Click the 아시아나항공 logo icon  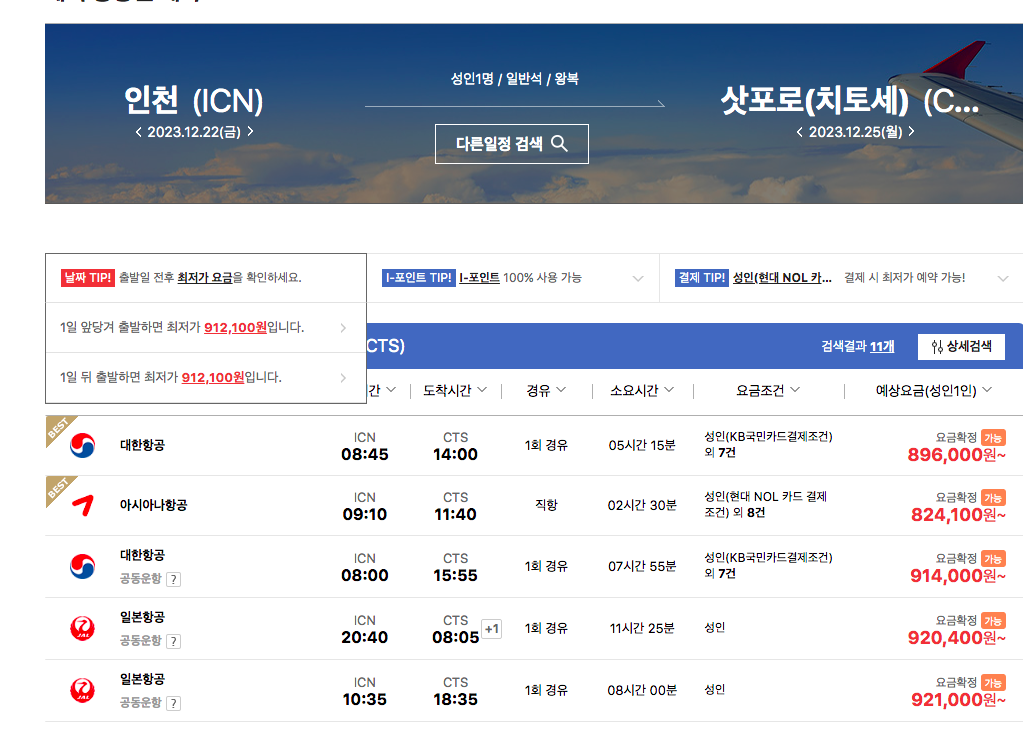[x=83, y=506]
